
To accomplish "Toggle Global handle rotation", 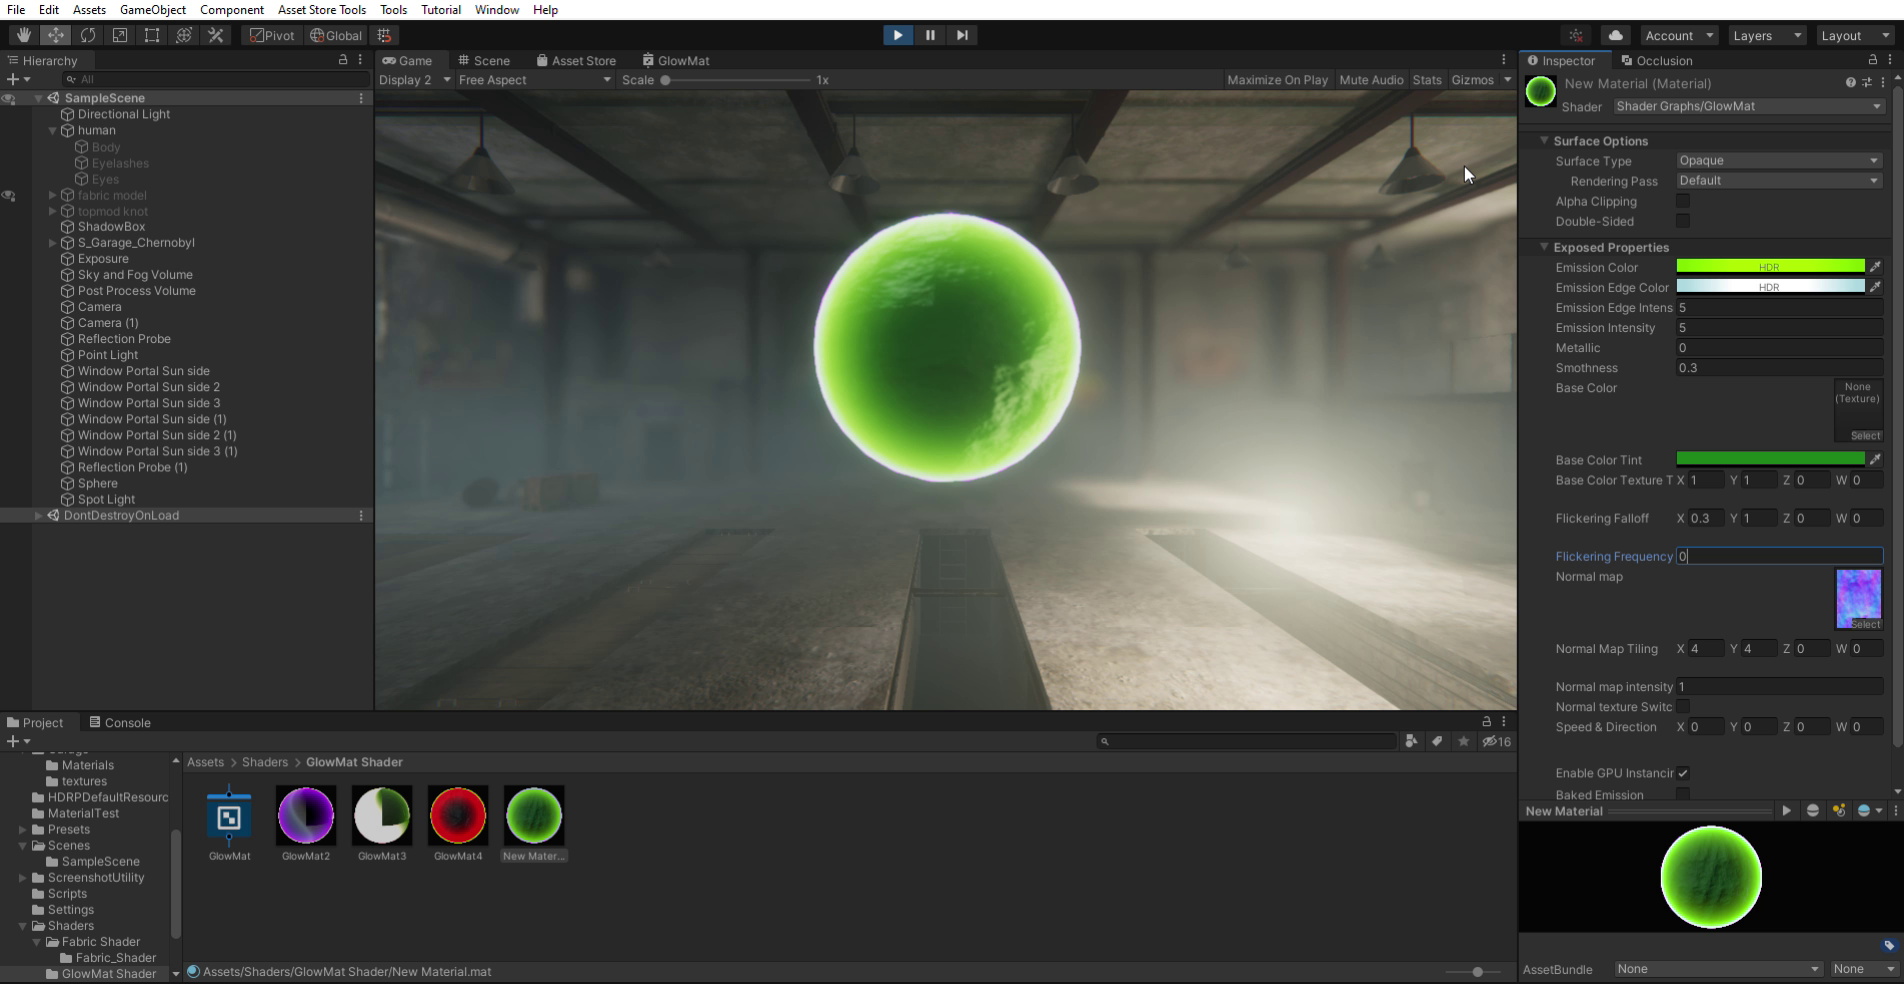I will pyautogui.click(x=336, y=35).
